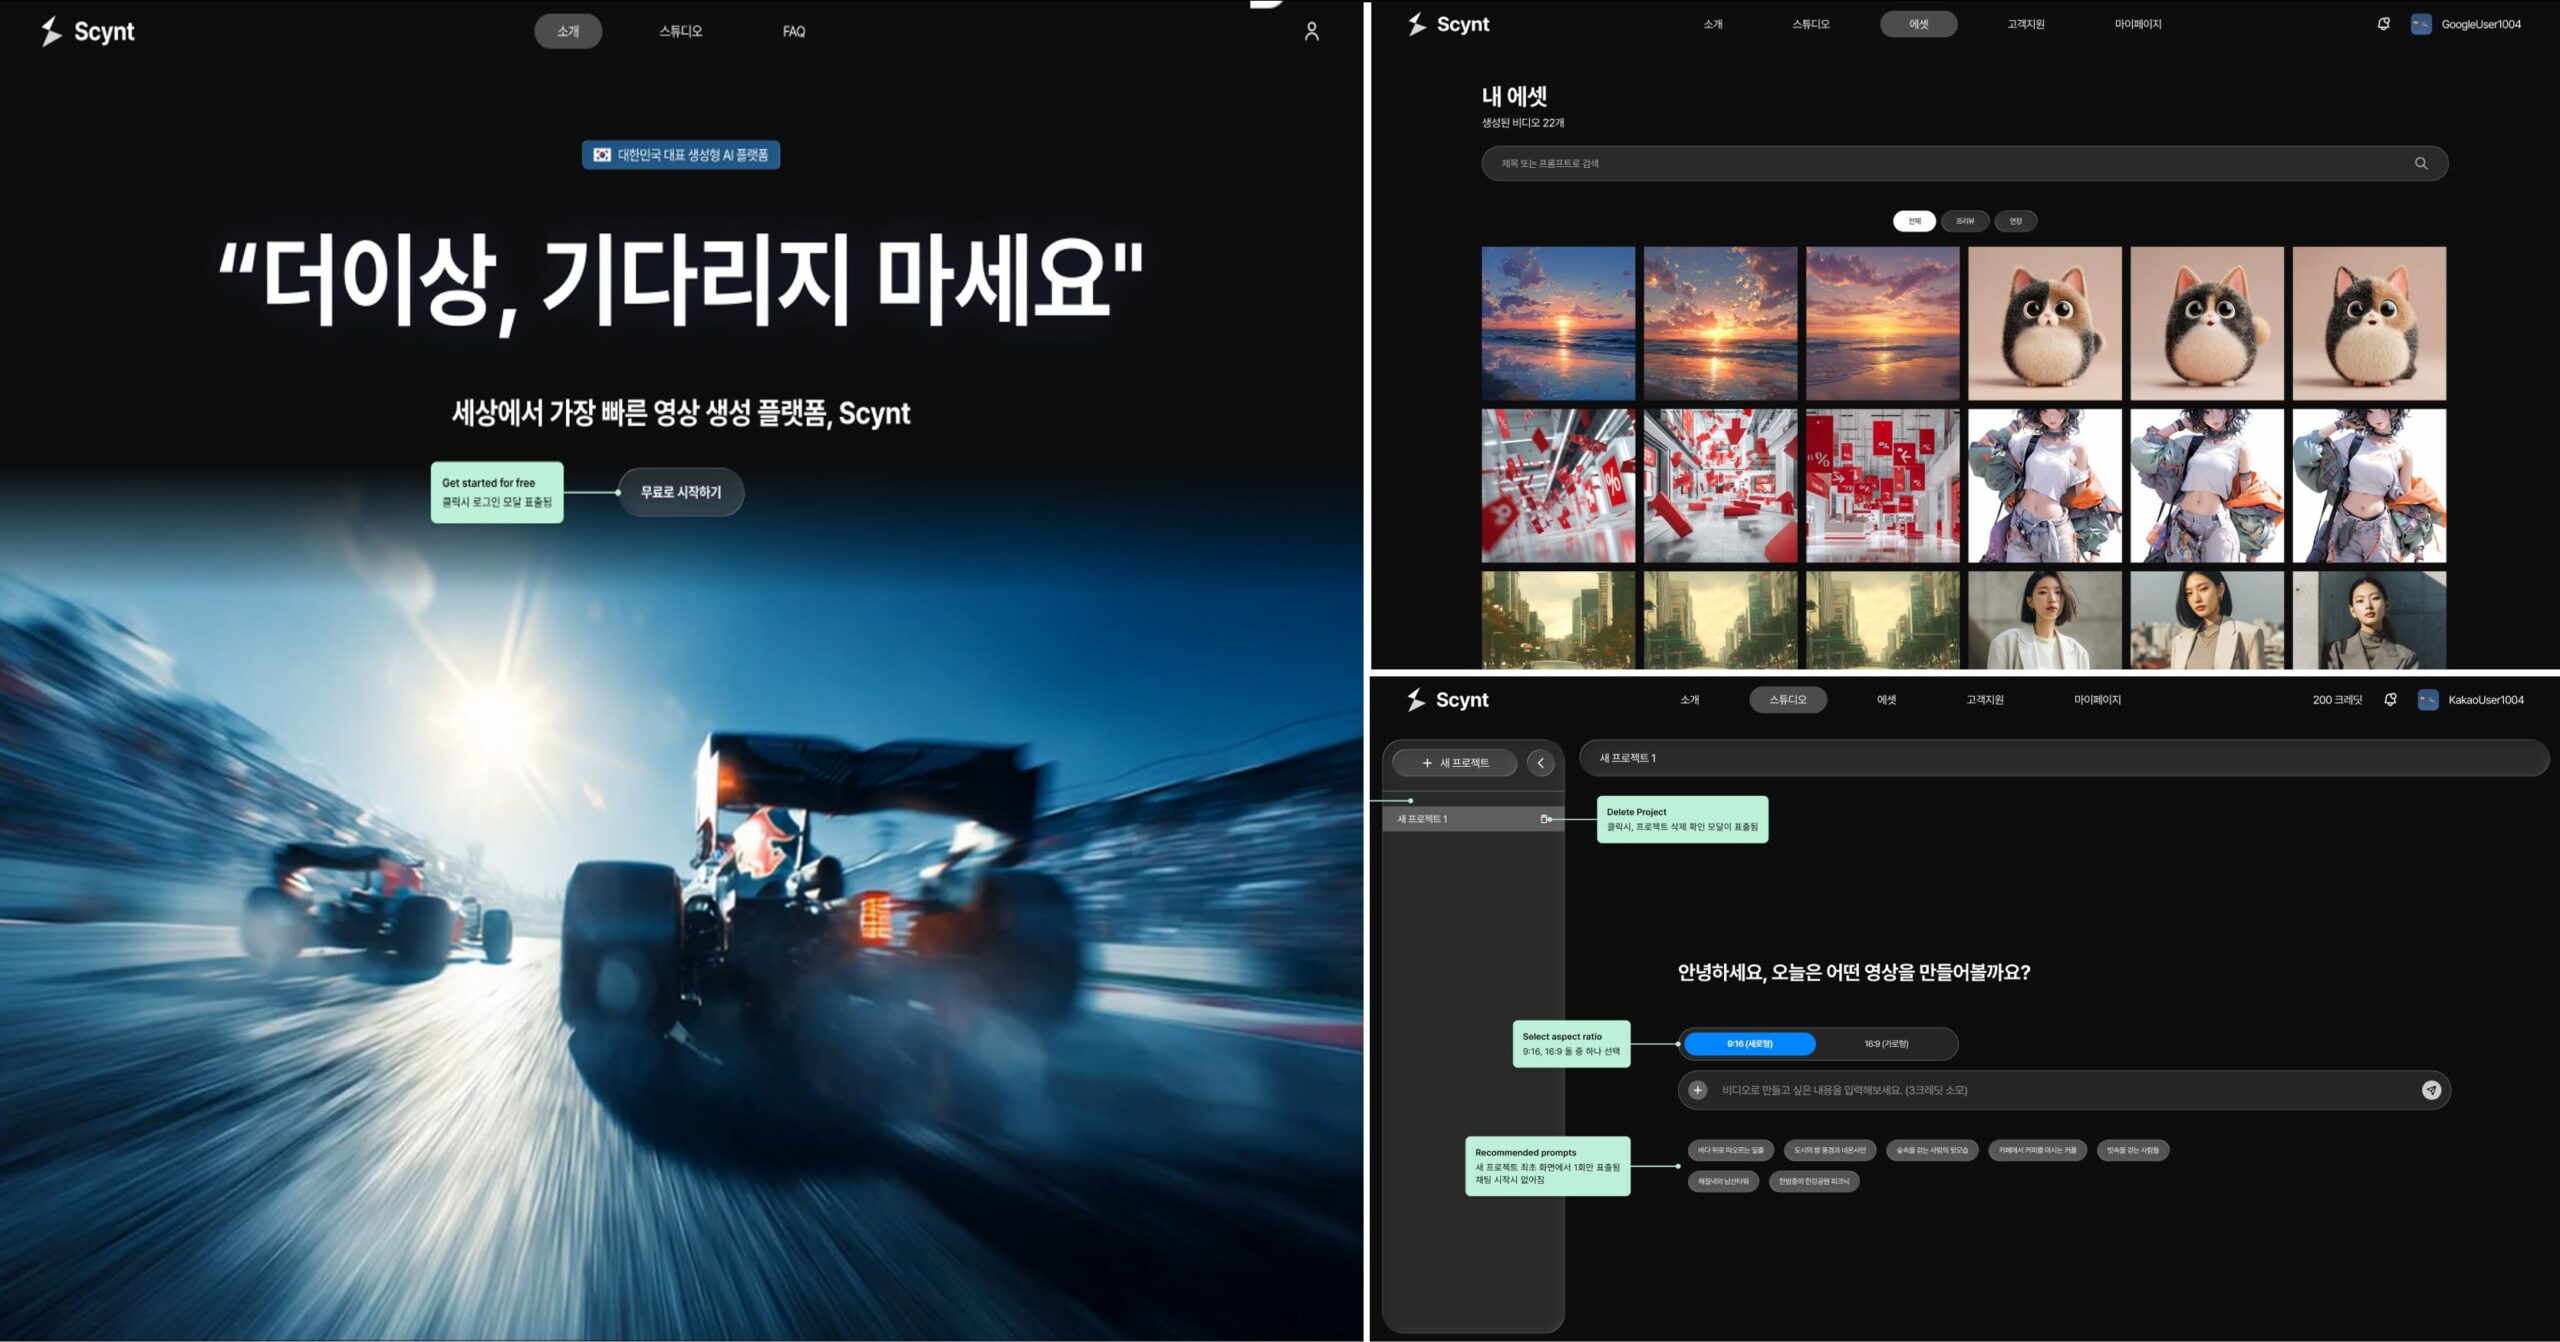Click the send arrow in prompt box
The image size is (2560, 1342).
pos(2431,1090)
